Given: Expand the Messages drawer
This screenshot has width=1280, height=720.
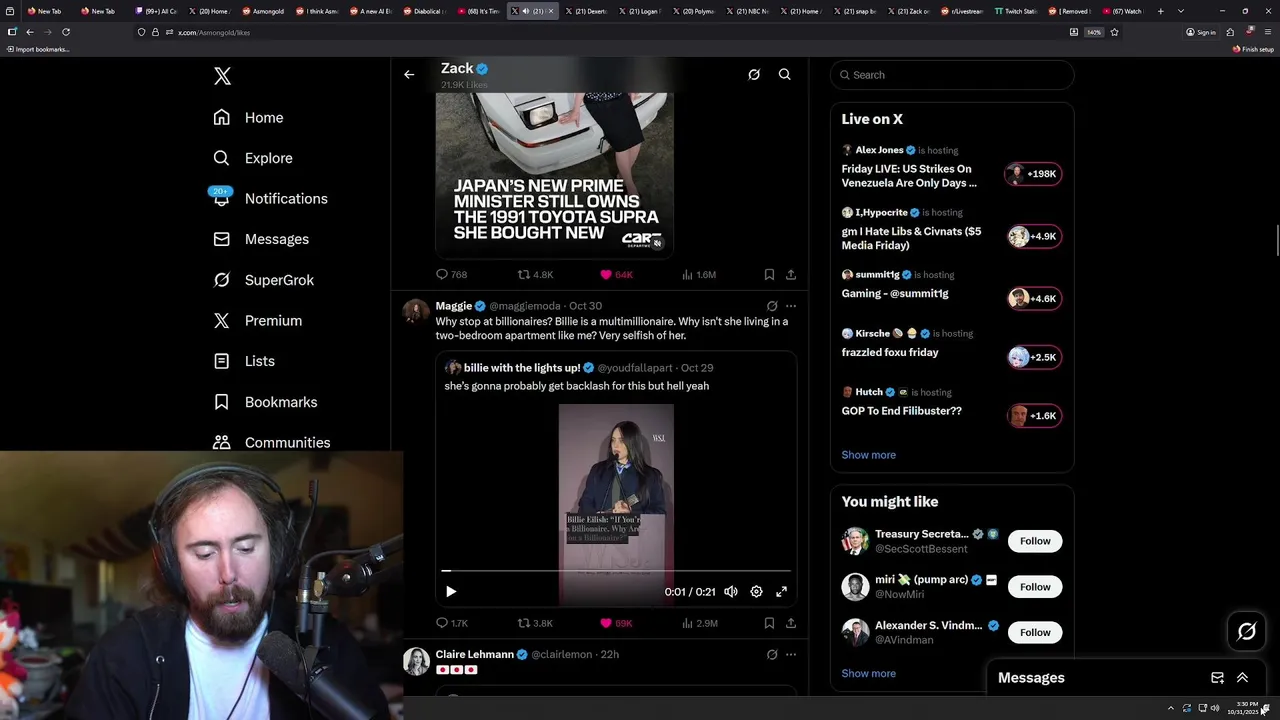Looking at the screenshot, I should pyautogui.click(x=1242, y=678).
